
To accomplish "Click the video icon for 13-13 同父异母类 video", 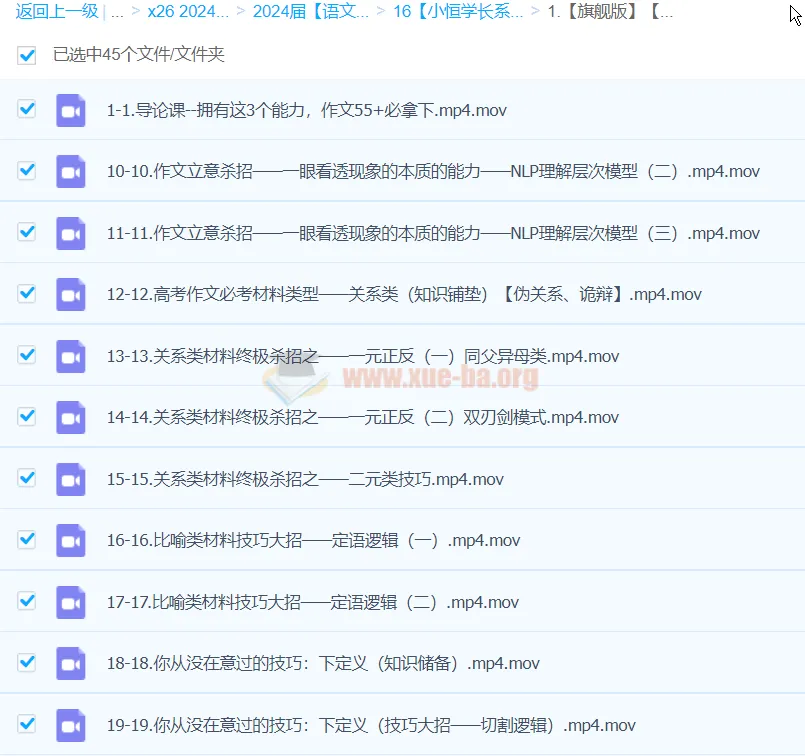I will [71, 356].
